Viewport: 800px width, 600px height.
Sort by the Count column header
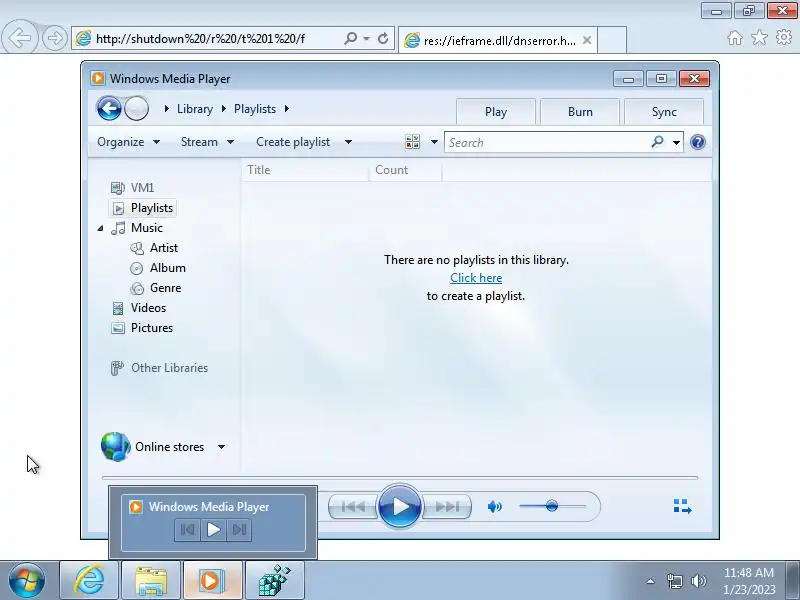pyautogui.click(x=406, y=170)
